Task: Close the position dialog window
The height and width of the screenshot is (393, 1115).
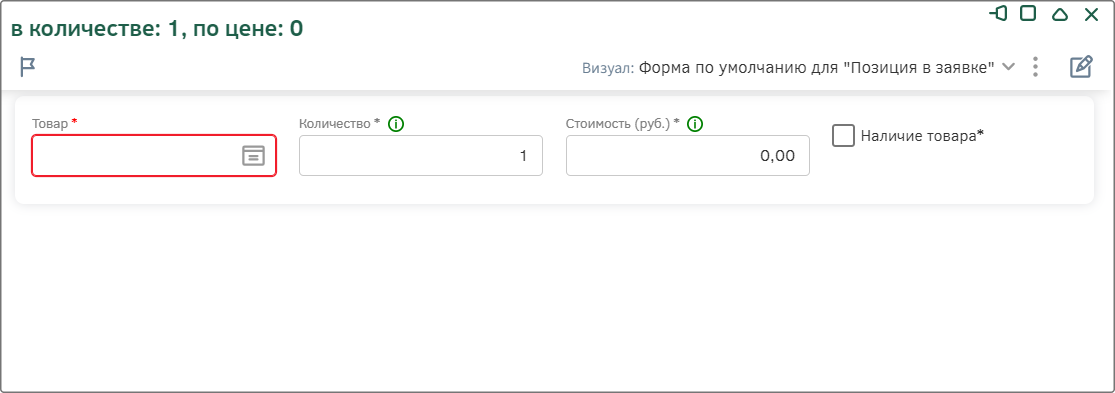Action: pyautogui.click(x=1092, y=14)
